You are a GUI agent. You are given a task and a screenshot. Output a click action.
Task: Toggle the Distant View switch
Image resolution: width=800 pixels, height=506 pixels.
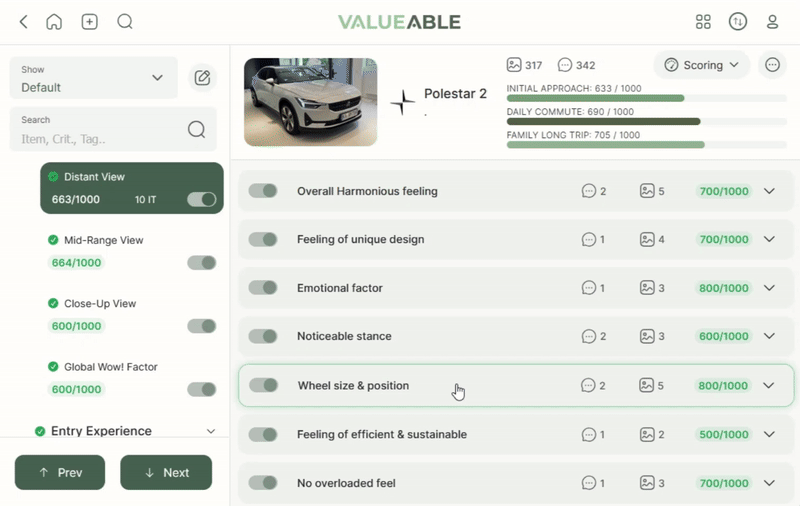click(202, 199)
